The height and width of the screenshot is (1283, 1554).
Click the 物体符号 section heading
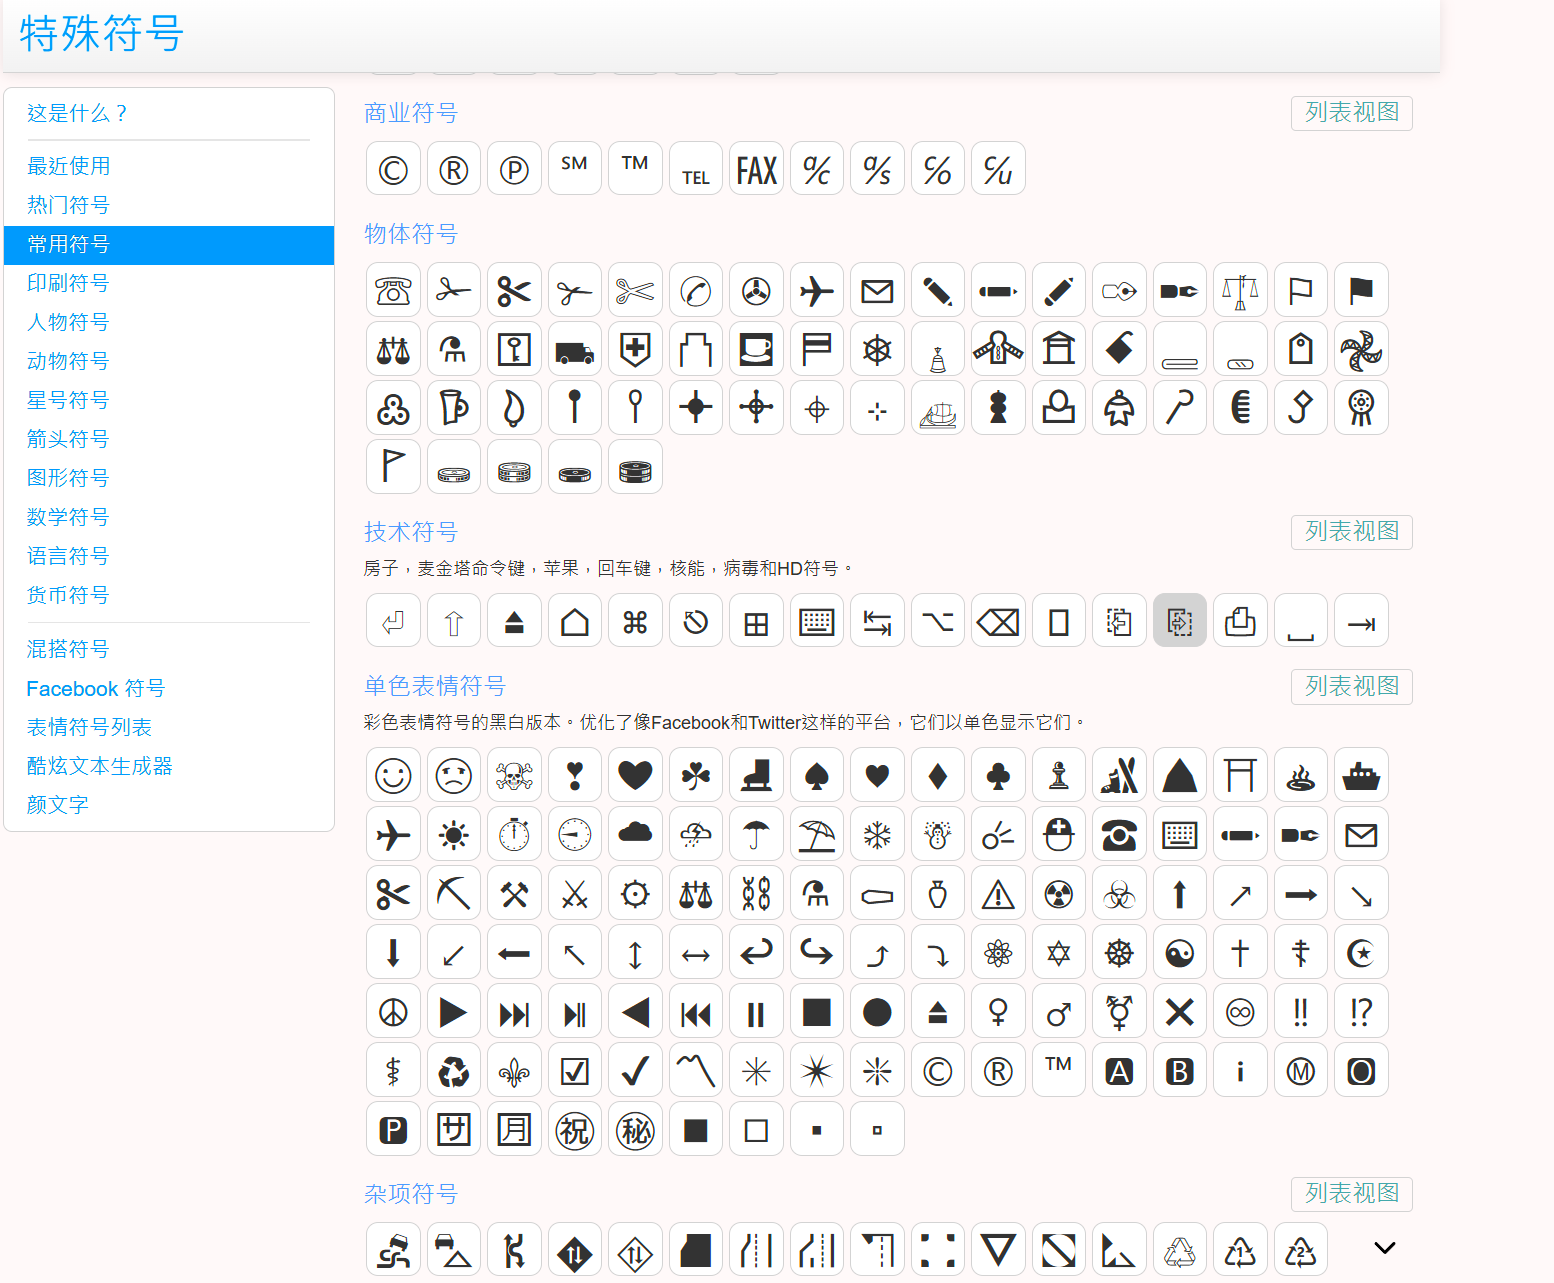(x=411, y=234)
